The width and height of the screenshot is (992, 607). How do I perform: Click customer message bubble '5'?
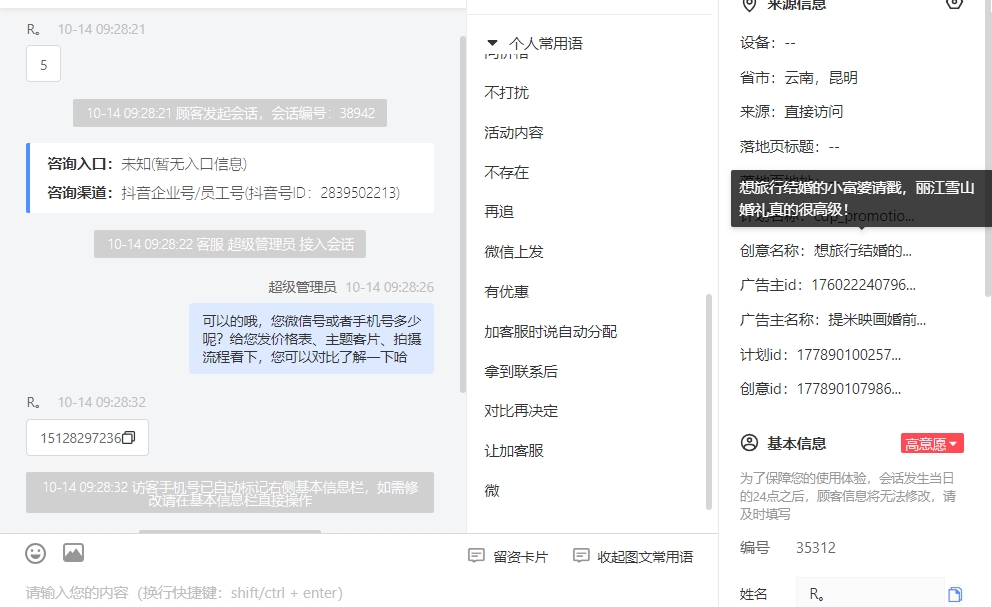pos(43,64)
